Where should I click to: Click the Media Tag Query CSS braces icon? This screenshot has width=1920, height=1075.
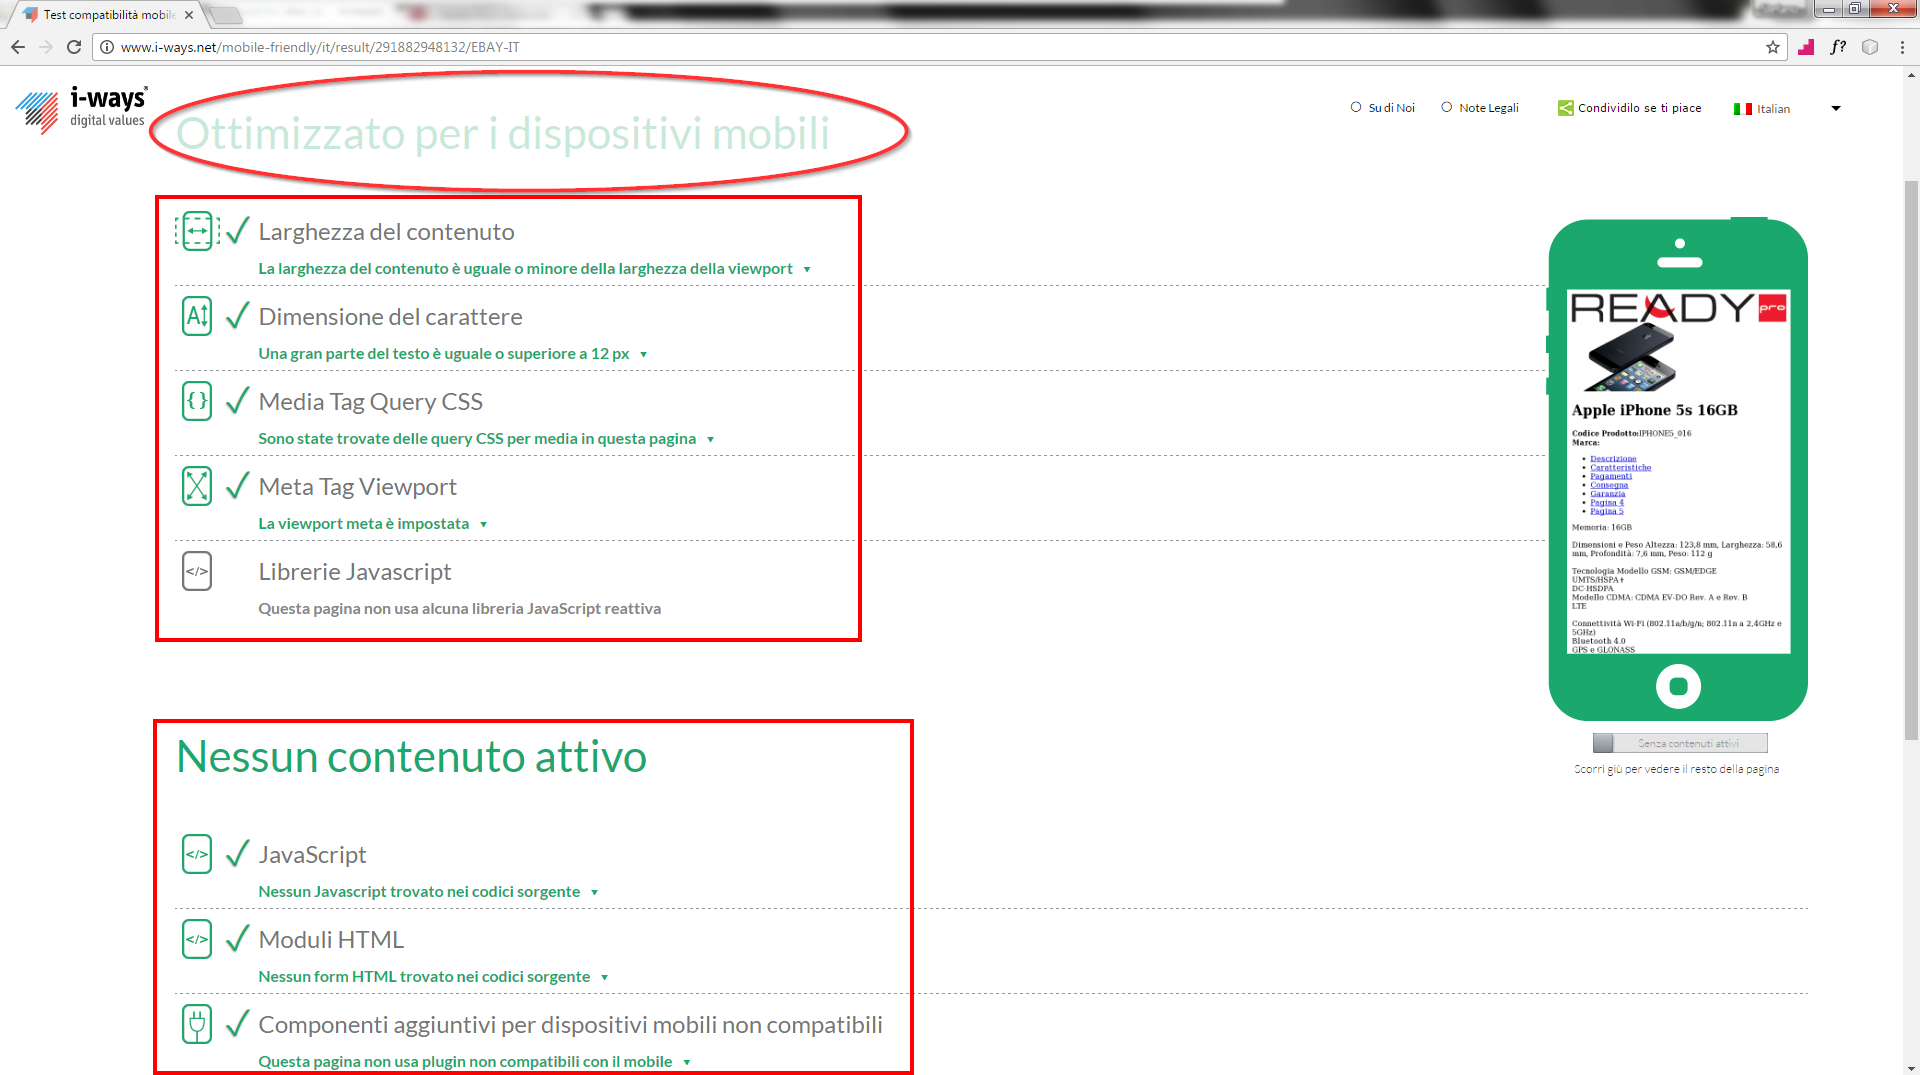tap(197, 401)
